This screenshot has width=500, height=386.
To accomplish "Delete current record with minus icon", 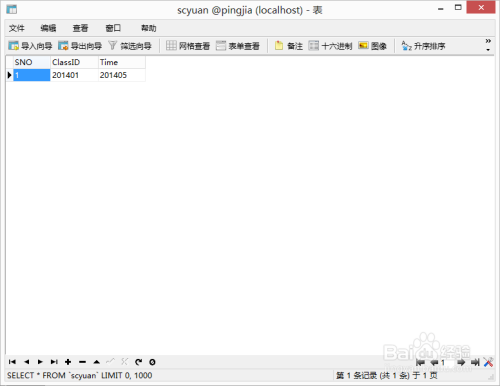I will (x=82, y=362).
